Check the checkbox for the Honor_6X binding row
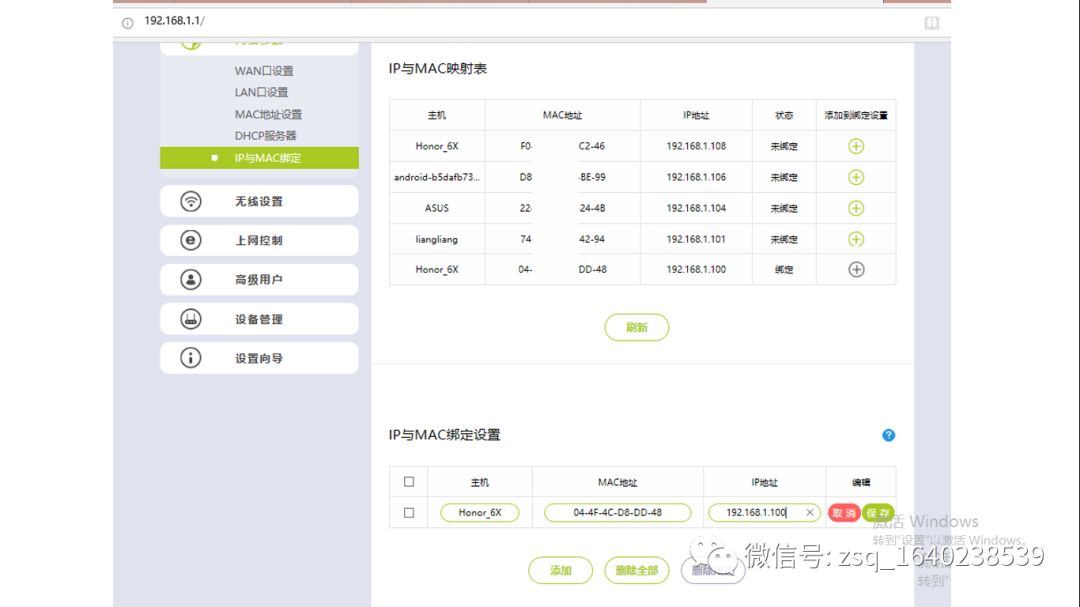Viewport: 1080px width, 607px height. (408, 512)
